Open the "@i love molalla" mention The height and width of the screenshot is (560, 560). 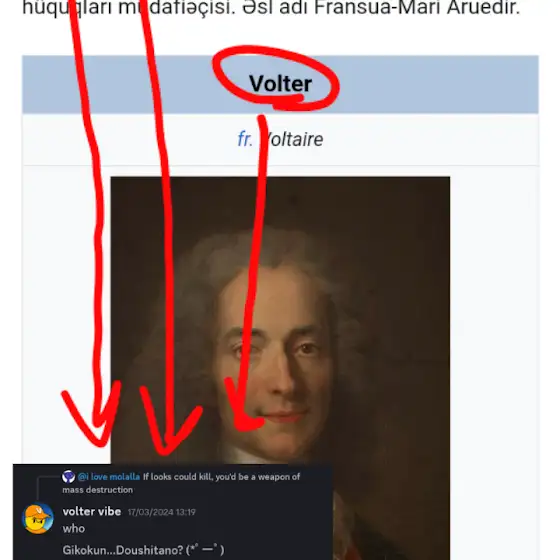pyautogui.click(x=109, y=477)
